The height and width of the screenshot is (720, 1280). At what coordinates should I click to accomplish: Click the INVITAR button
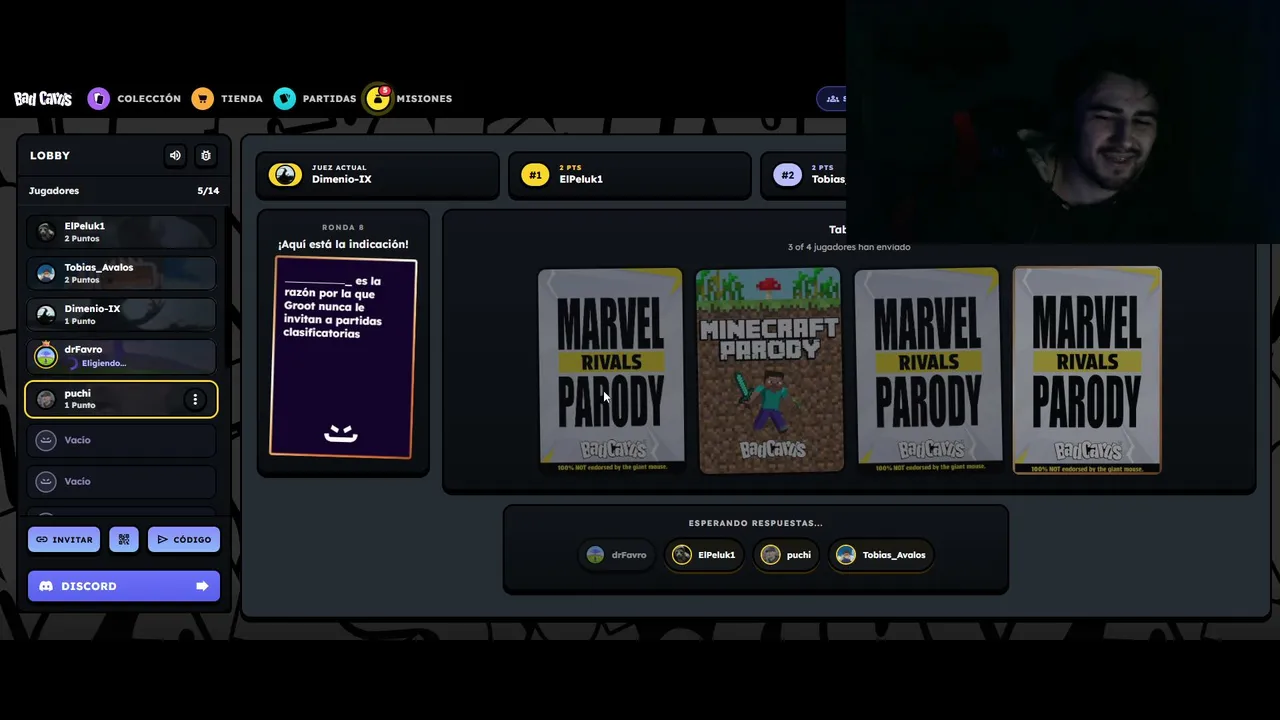click(64, 540)
